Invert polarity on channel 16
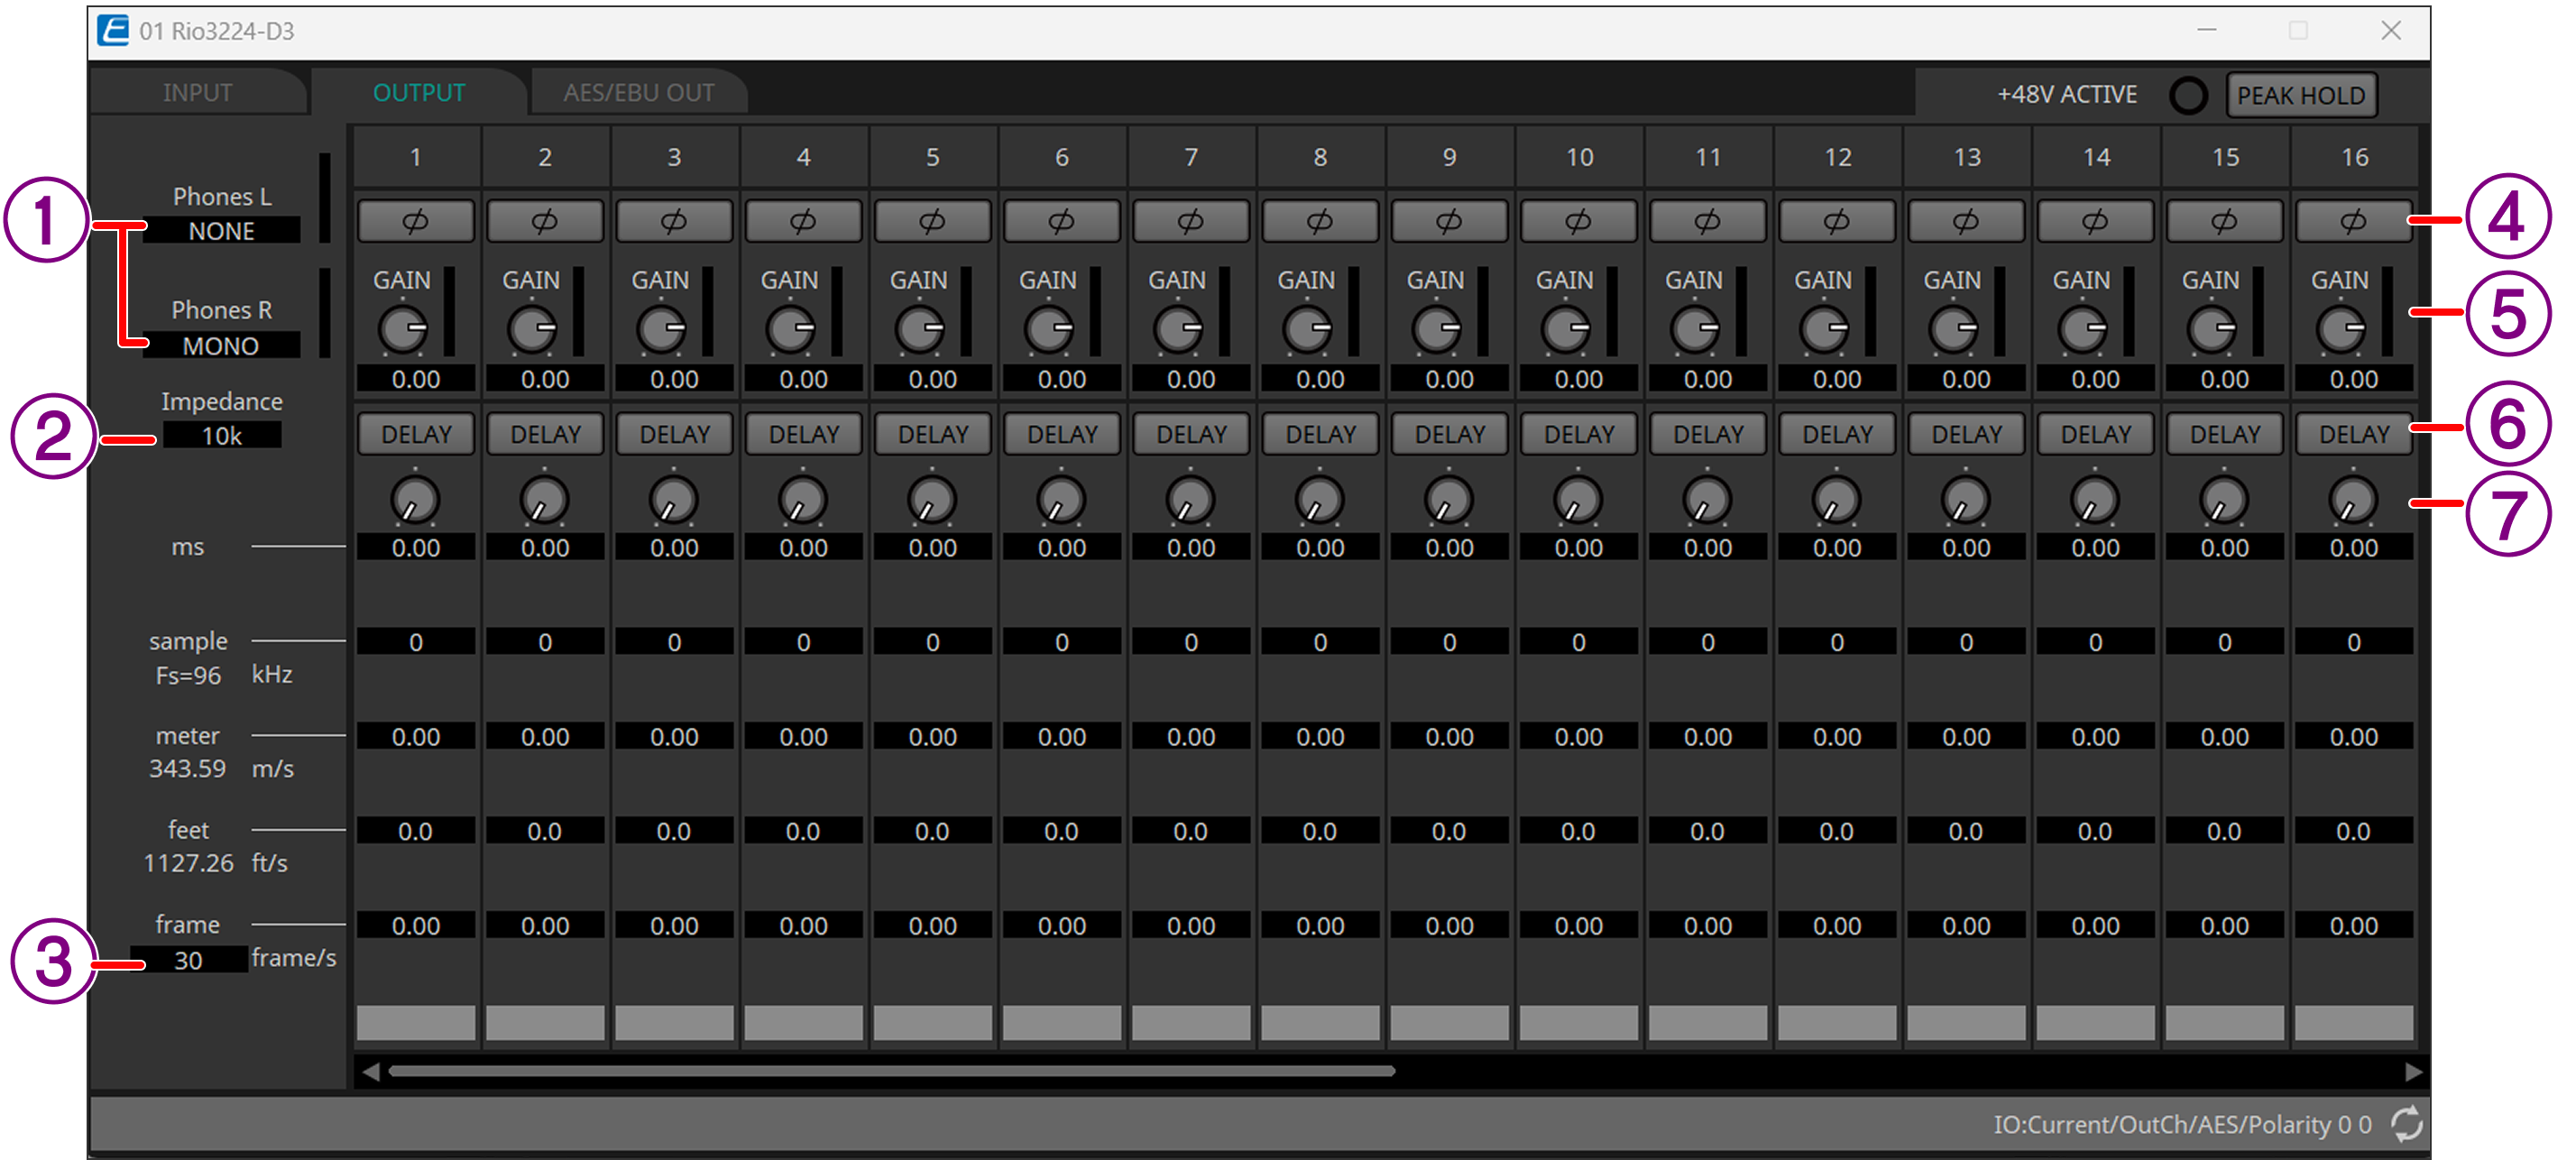Viewport: 2576px width, 1160px height. [2354, 221]
